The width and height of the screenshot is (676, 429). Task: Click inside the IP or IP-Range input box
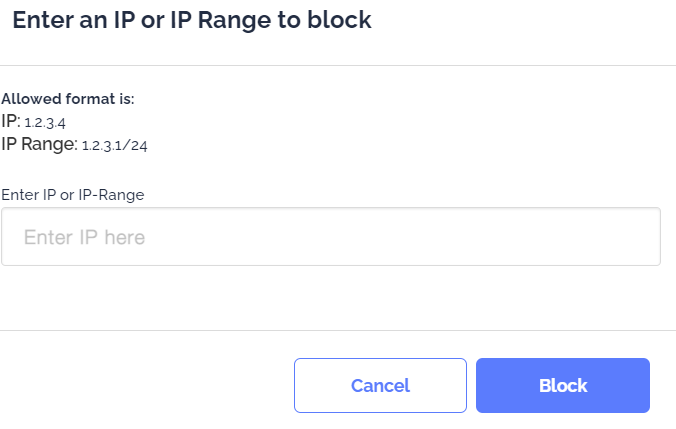click(330, 237)
